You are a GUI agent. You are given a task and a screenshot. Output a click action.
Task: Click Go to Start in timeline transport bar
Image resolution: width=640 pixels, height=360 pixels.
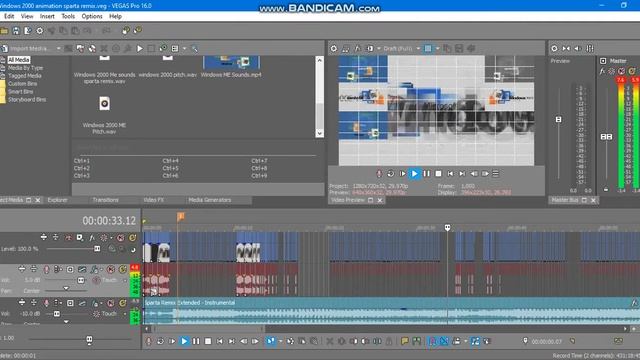click(220, 341)
